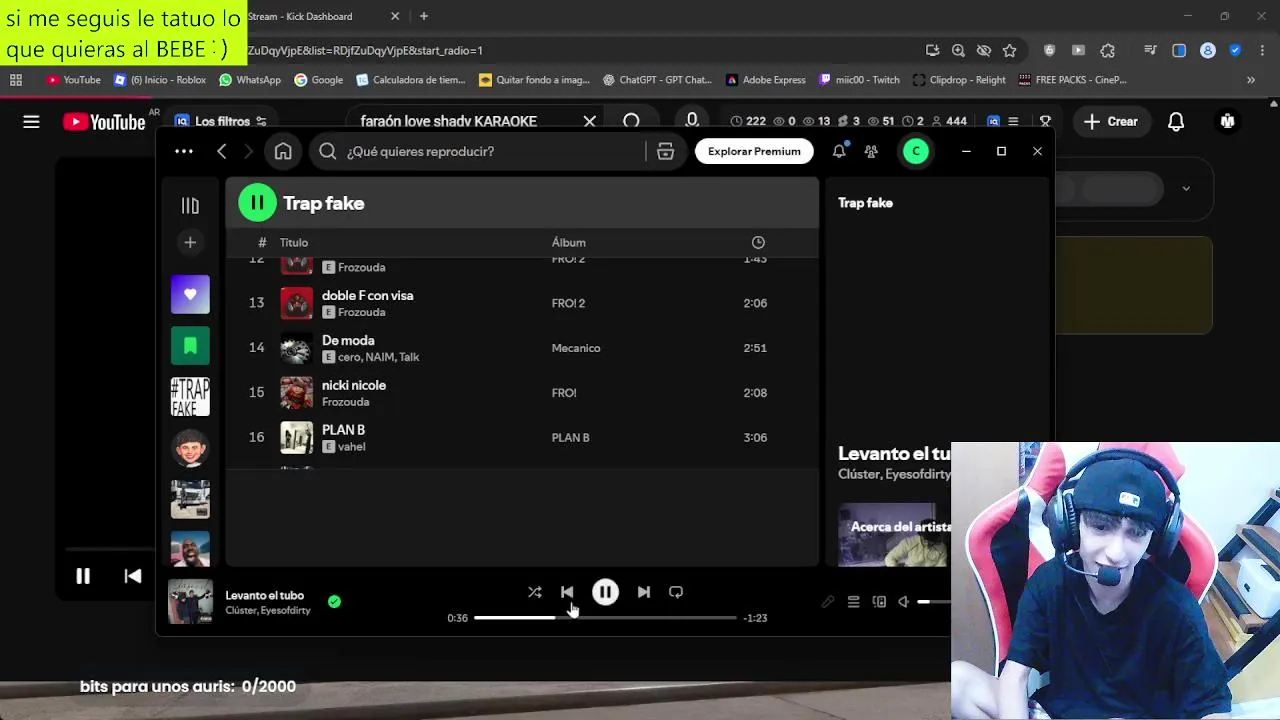Open the PLAN B album link
This screenshot has height=720, width=1280.
pos(570,437)
